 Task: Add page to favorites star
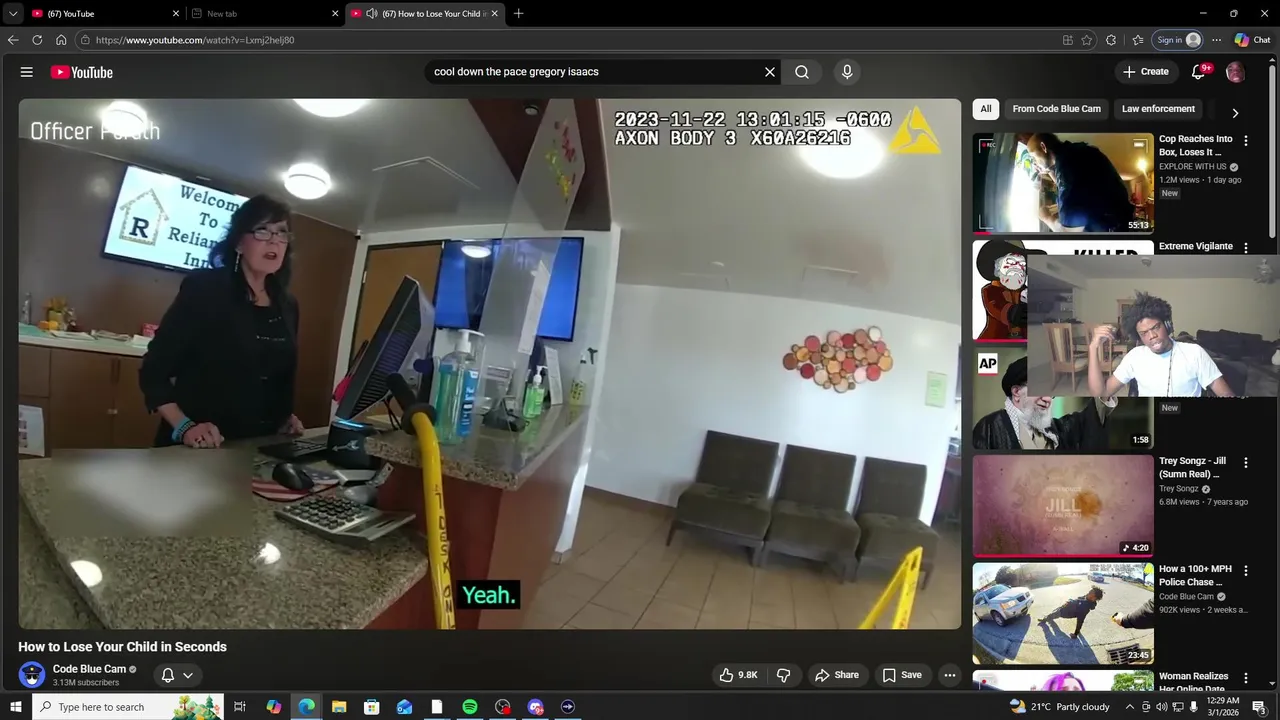tap(1087, 40)
